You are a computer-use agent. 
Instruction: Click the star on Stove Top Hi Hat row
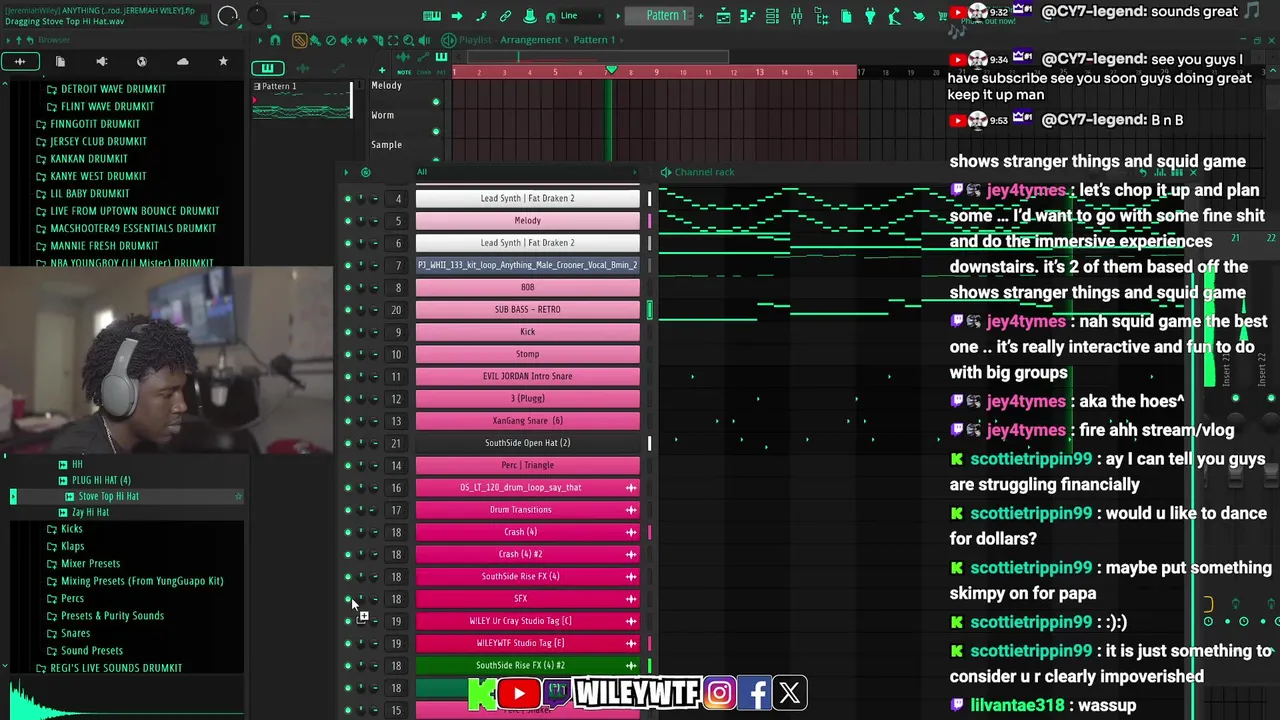pyautogui.click(x=238, y=496)
